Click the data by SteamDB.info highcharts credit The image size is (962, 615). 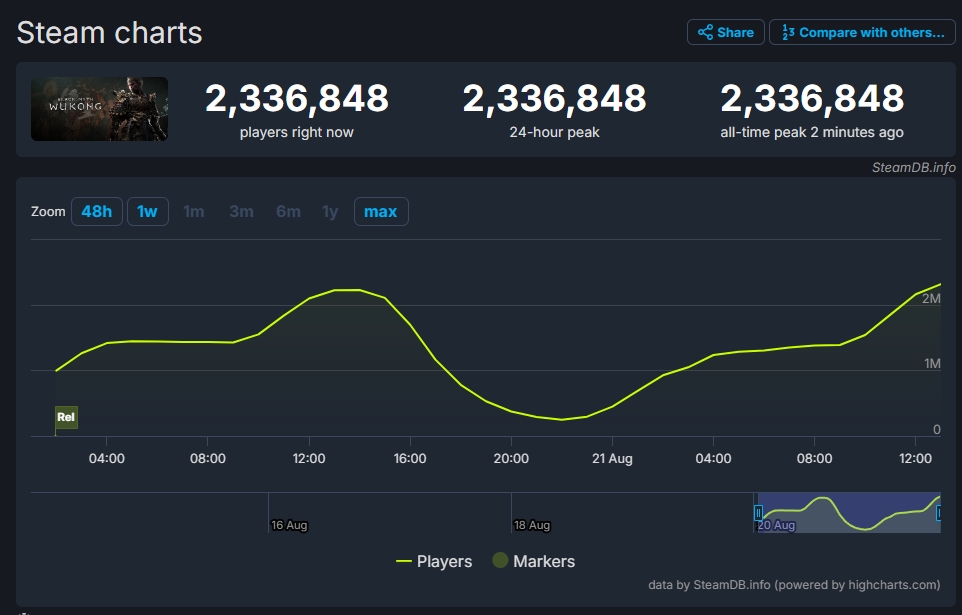click(x=794, y=585)
